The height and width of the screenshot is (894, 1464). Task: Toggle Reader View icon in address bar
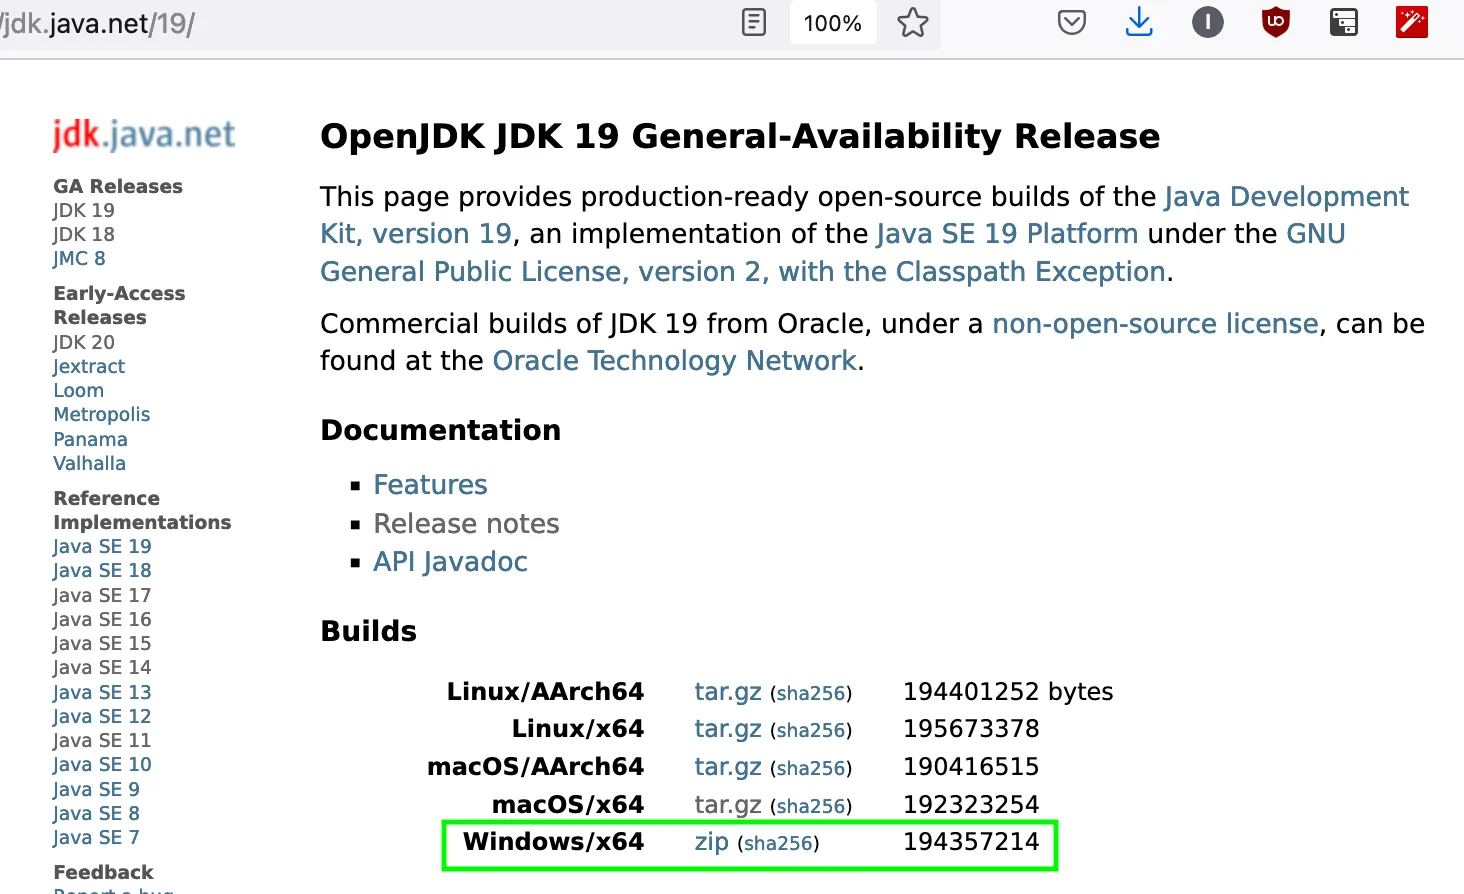[754, 22]
